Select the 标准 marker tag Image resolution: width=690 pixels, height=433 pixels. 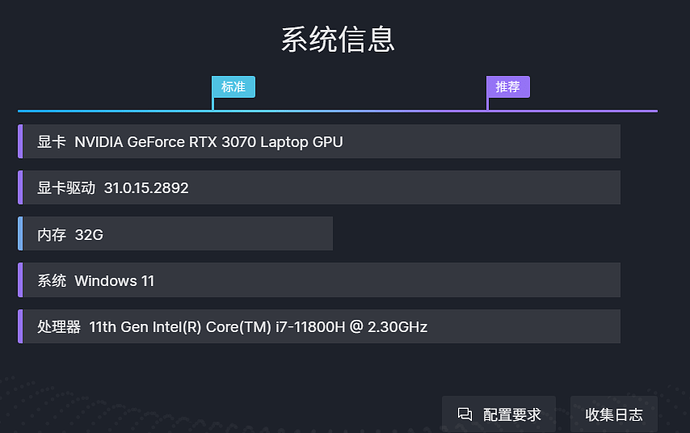[233, 87]
